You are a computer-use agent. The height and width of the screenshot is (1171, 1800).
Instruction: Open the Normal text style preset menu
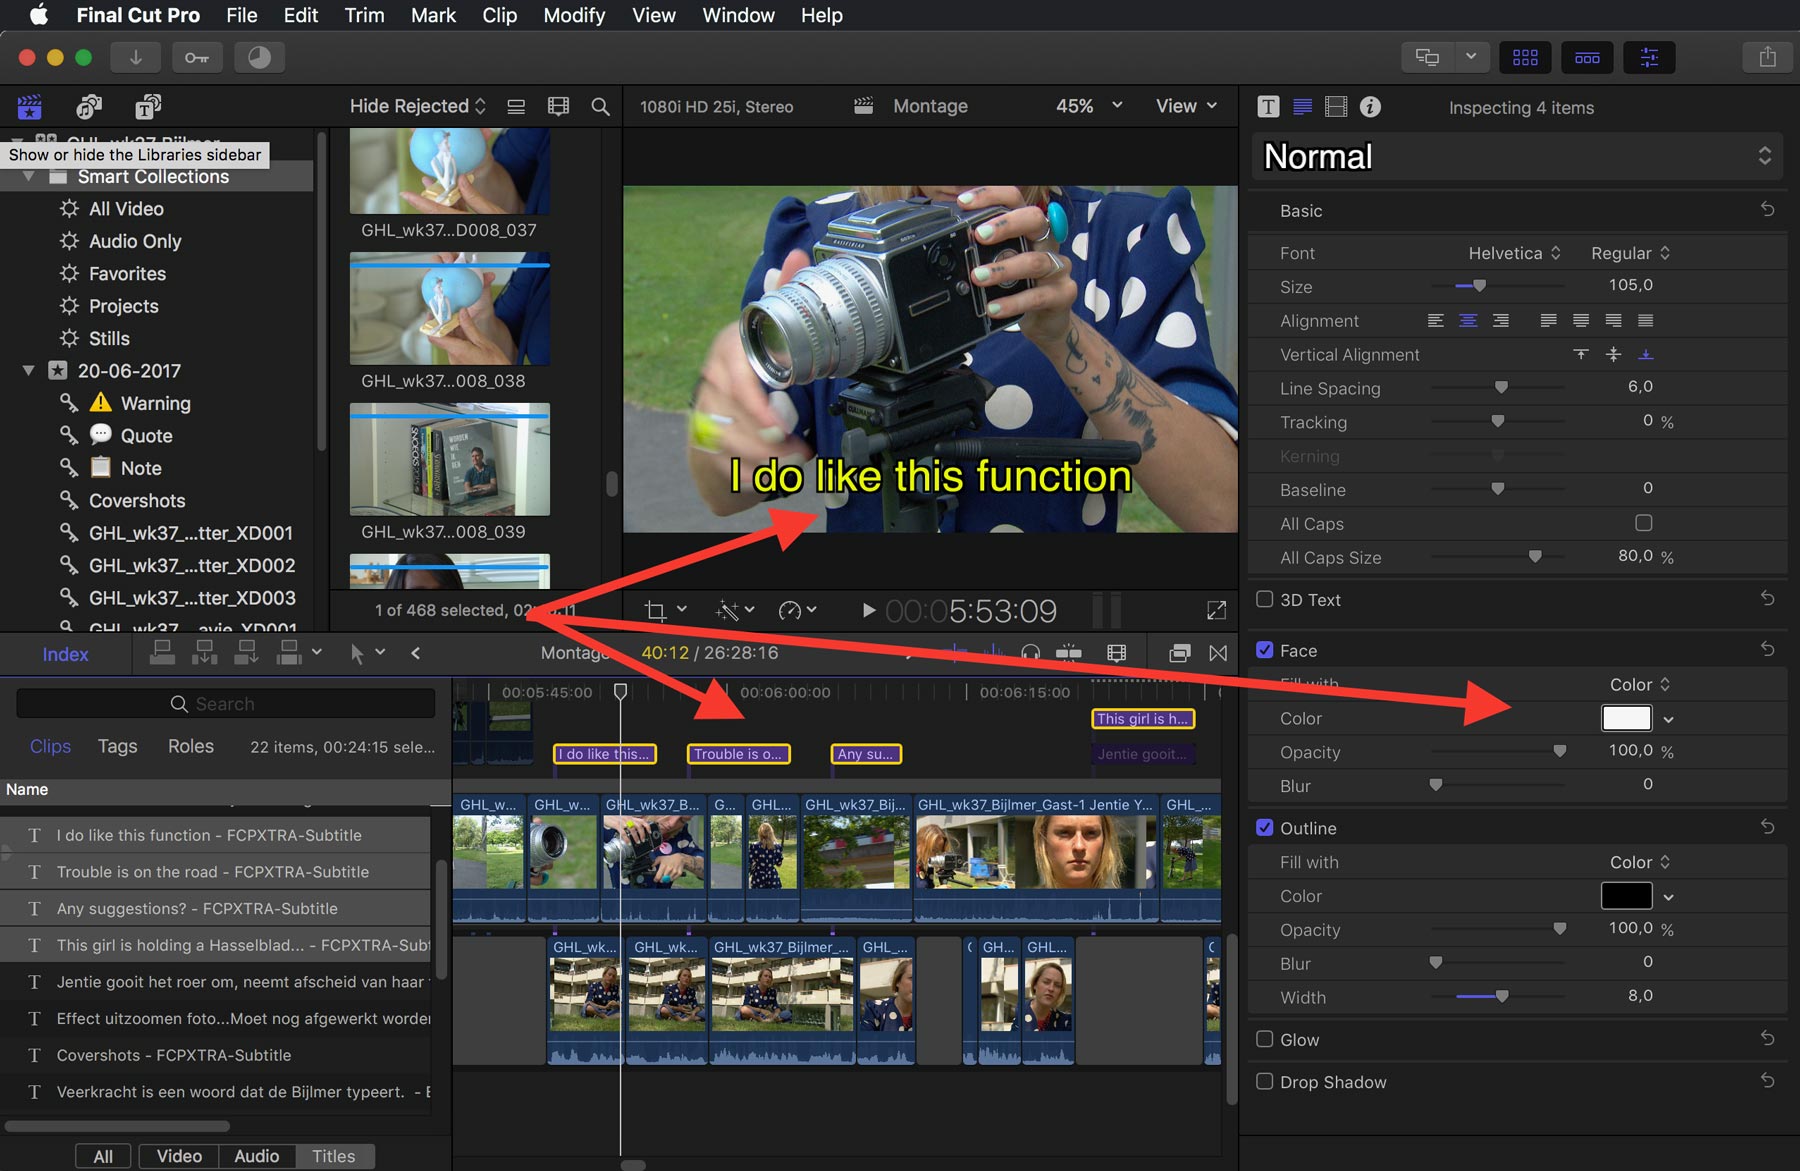[1517, 156]
